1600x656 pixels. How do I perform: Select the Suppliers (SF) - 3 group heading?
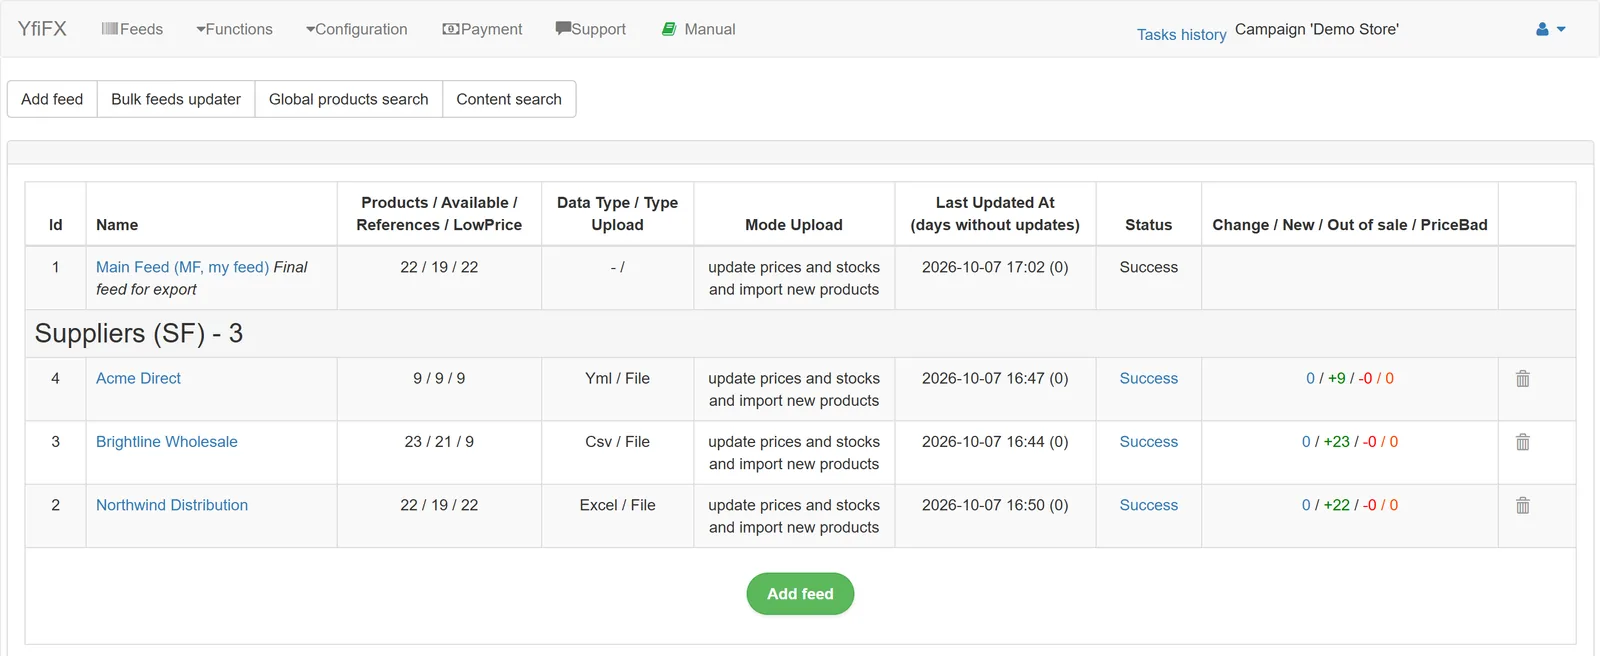pos(139,333)
